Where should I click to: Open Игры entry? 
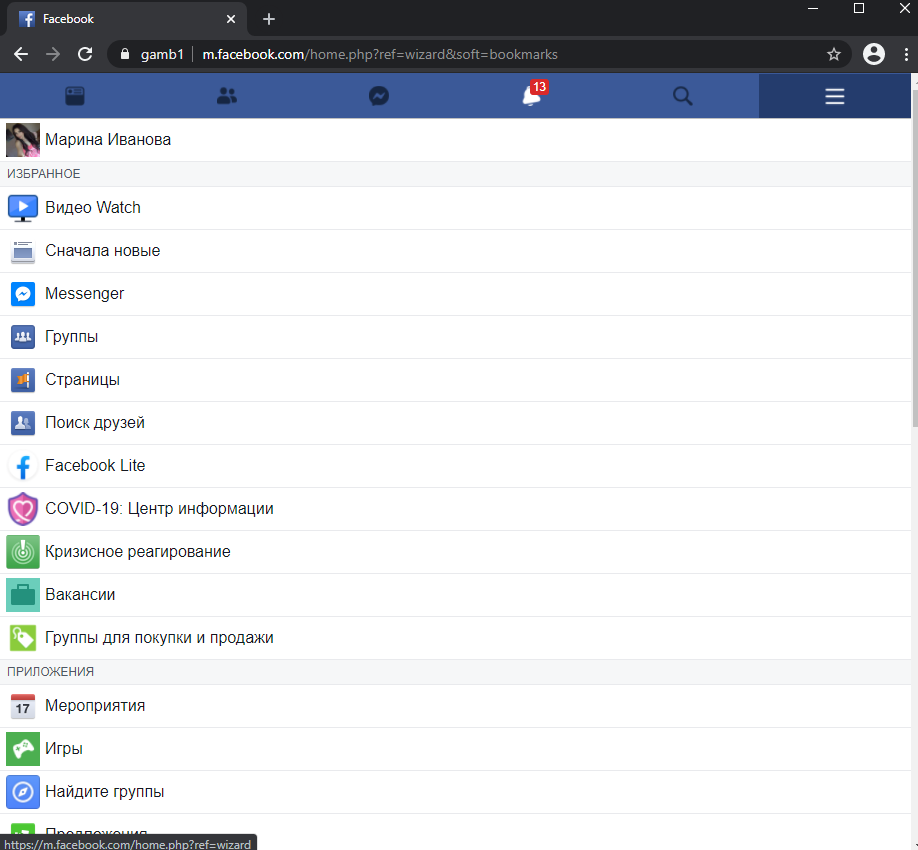tap(455, 749)
